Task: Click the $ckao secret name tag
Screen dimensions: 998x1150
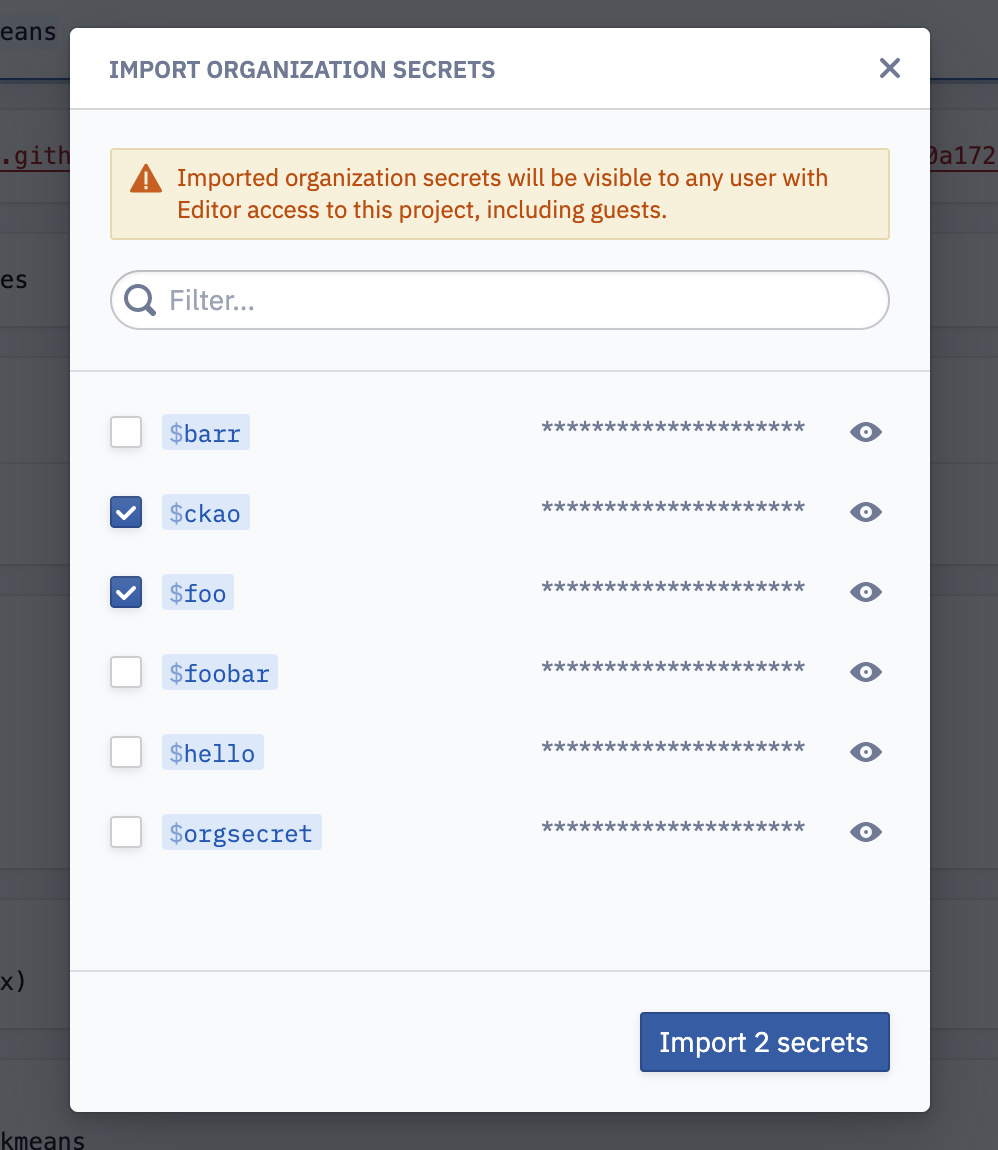Action: pos(205,513)
